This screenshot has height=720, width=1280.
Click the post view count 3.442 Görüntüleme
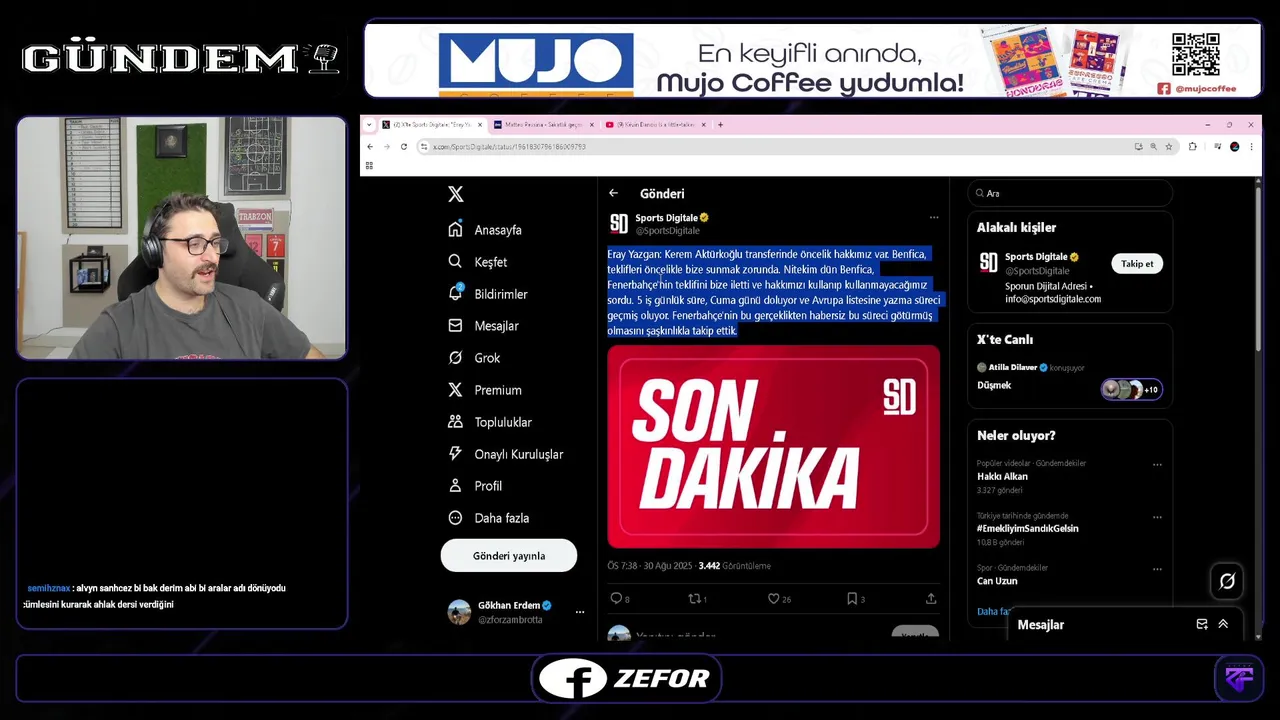(735, 566)
